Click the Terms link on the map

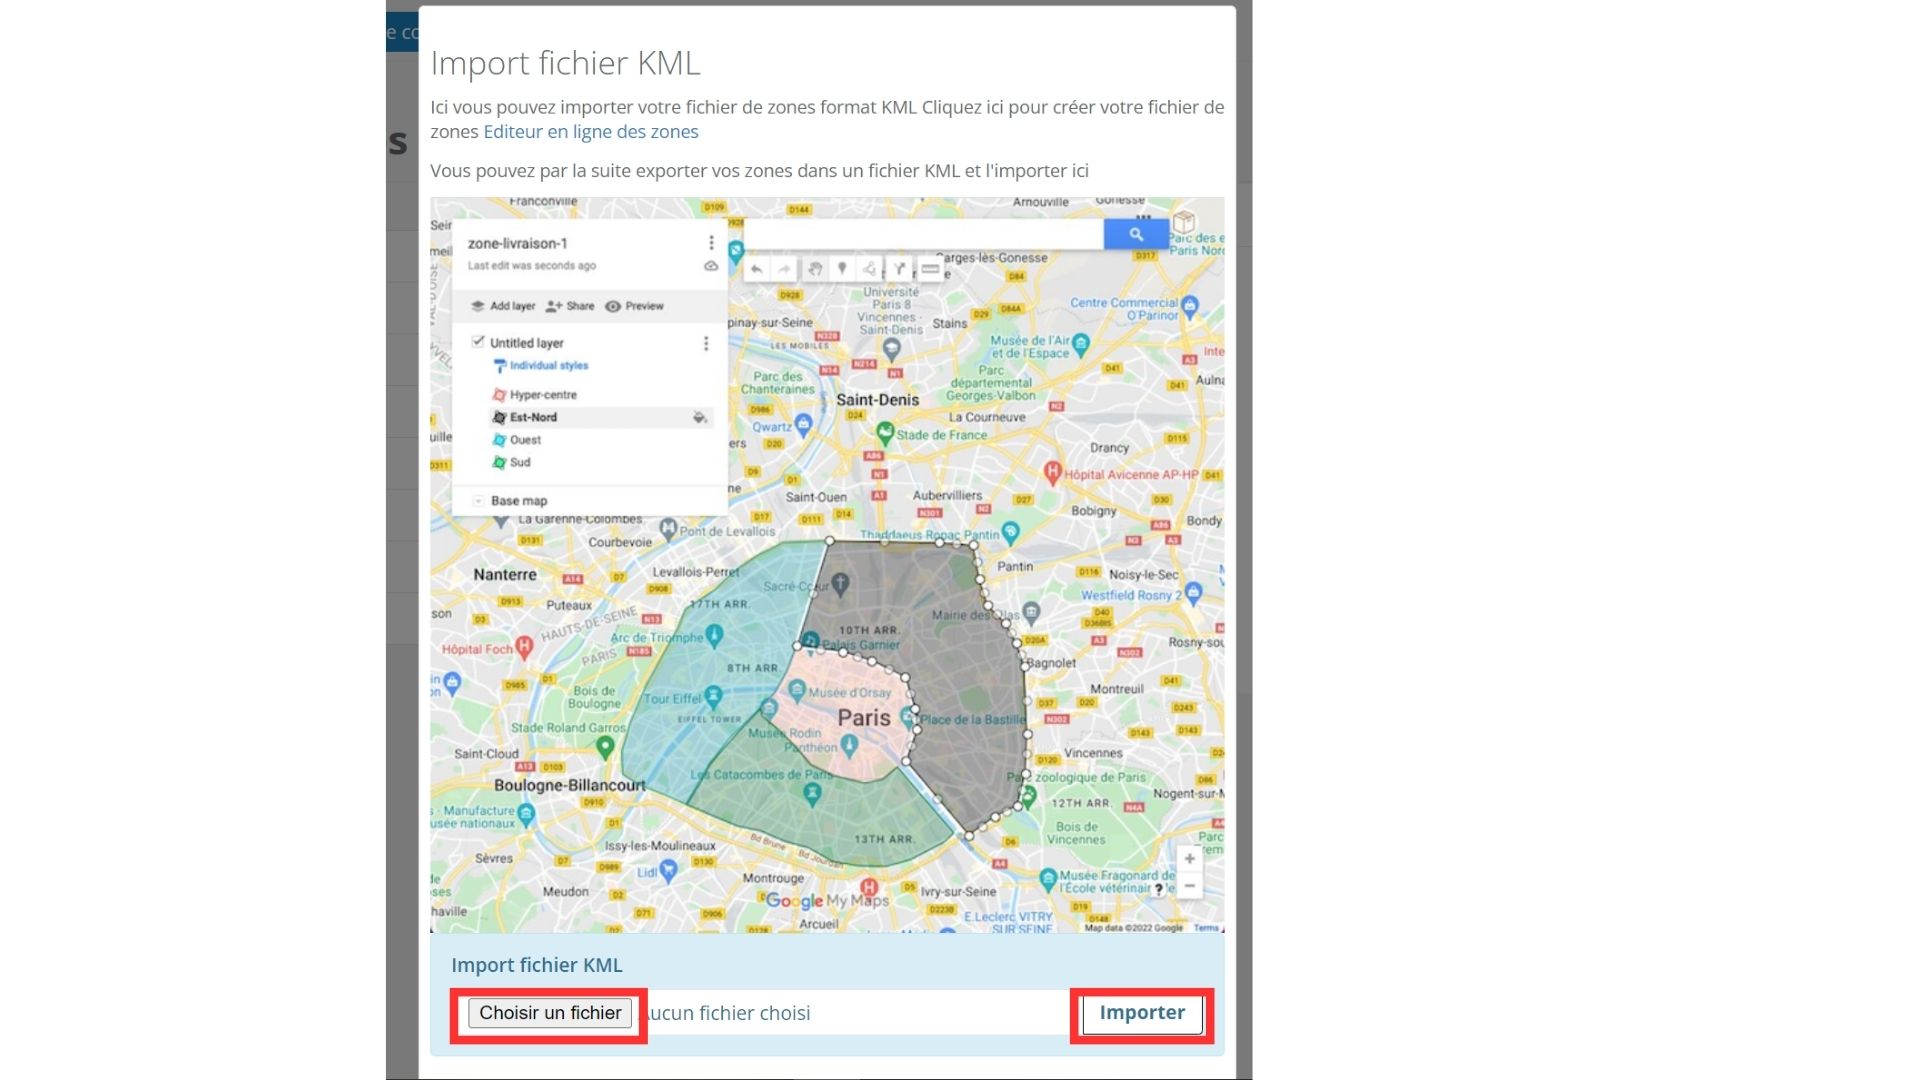point(1206,928)
